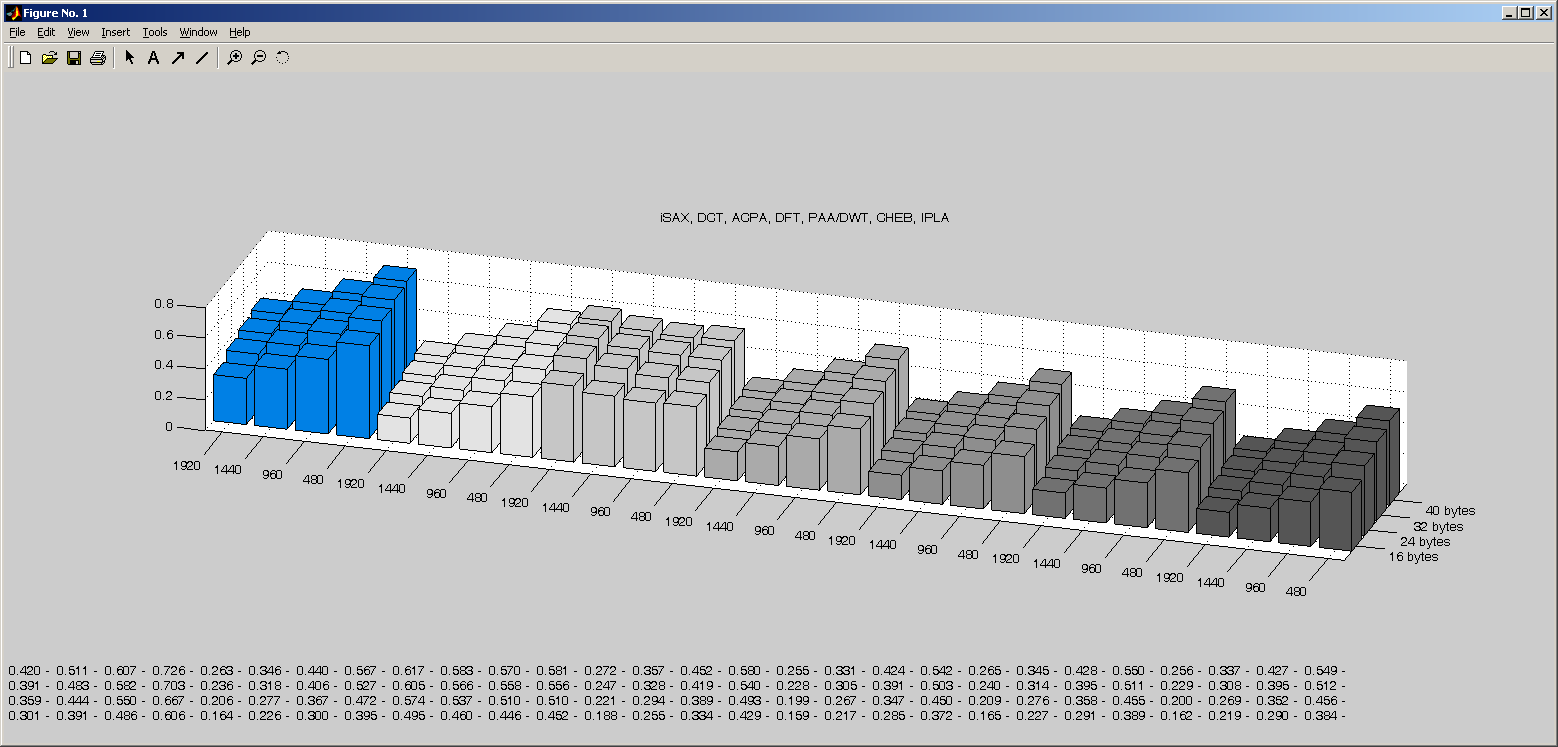1558x747 pixels.
Task: Open the Help menu
Action: point(240,32)
